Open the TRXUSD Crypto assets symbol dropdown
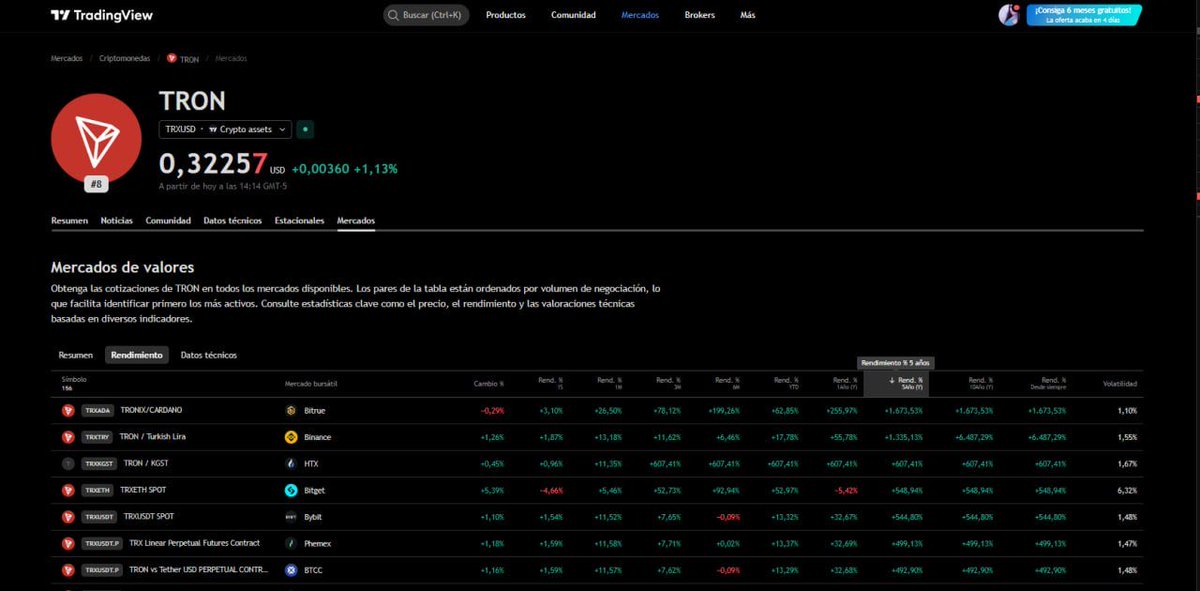The image size is (1200, 591). point(225,129)
